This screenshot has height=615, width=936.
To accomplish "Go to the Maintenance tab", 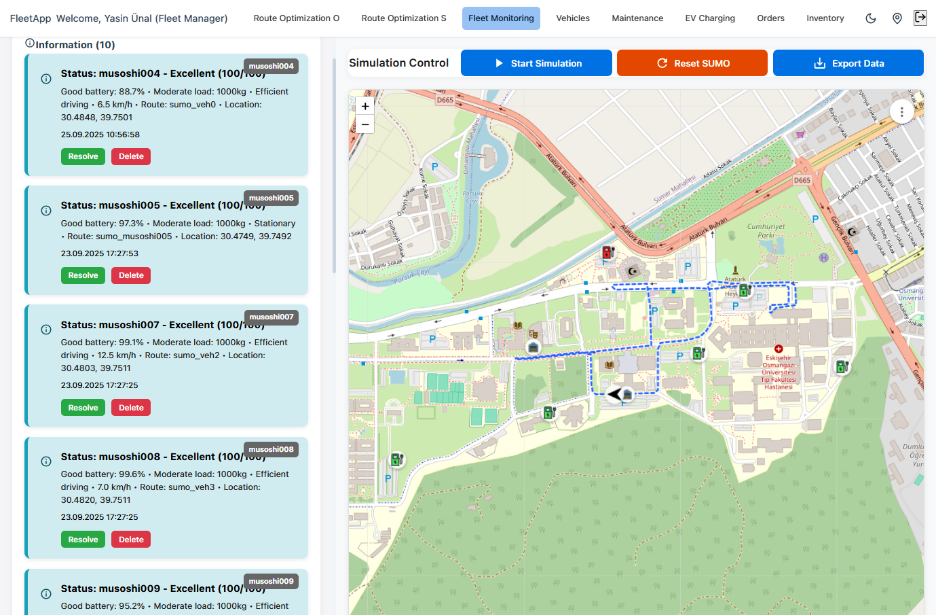I will [x=637, y=18].
